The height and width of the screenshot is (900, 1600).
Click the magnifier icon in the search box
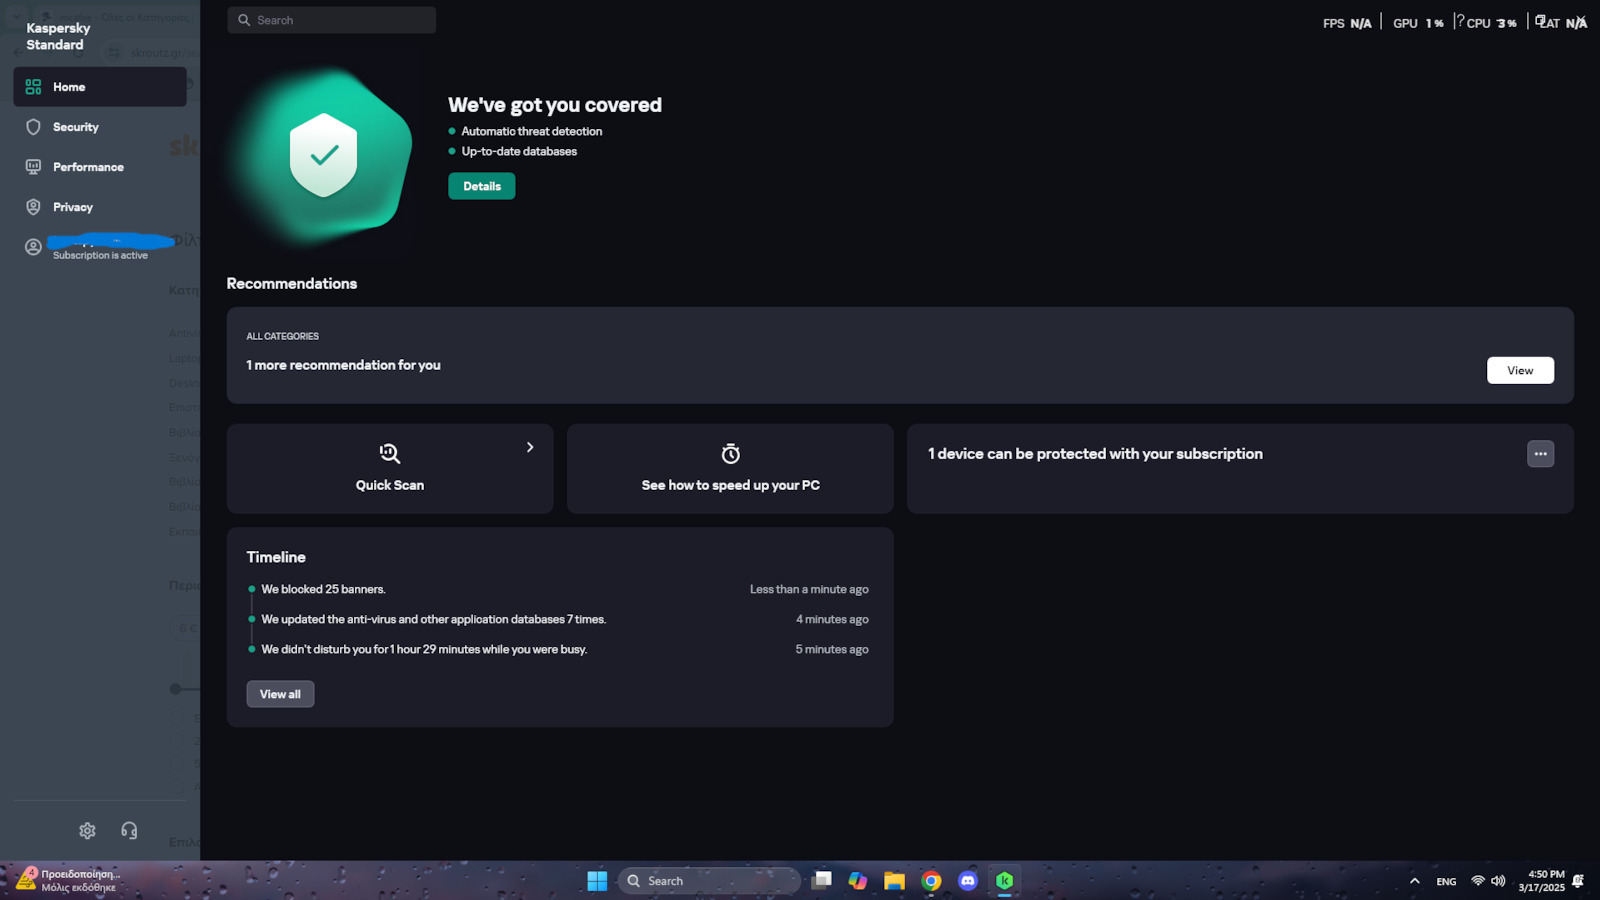244,20
